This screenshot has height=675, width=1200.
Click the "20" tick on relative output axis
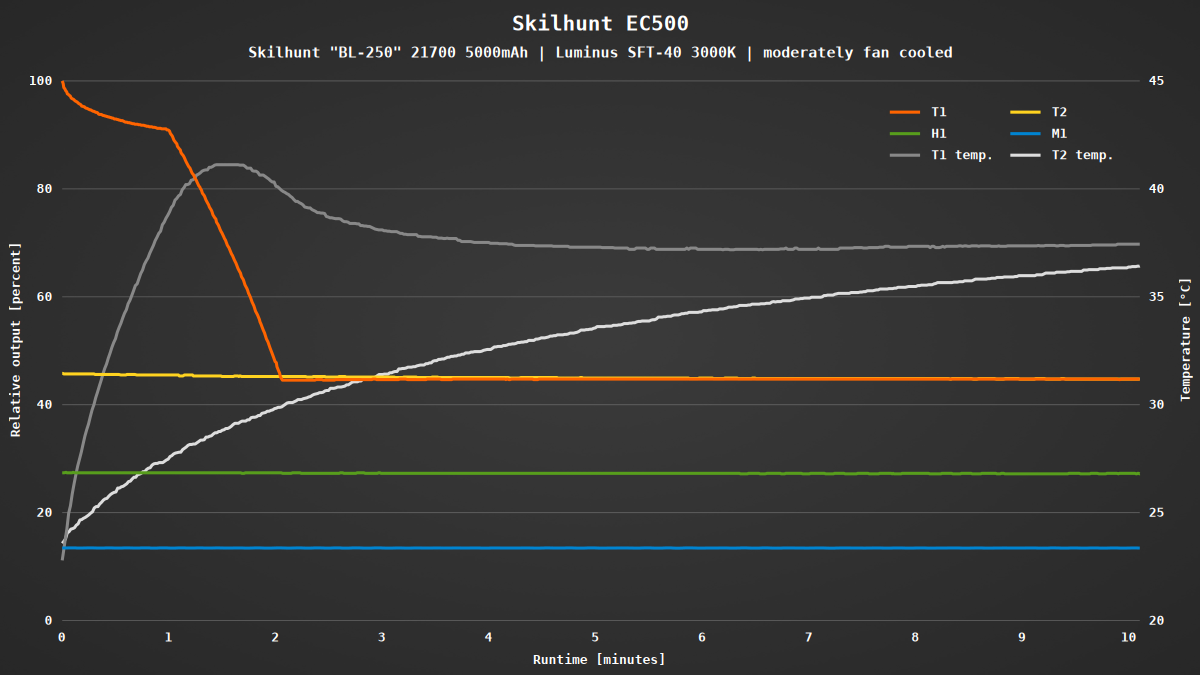tap(45, 512)
